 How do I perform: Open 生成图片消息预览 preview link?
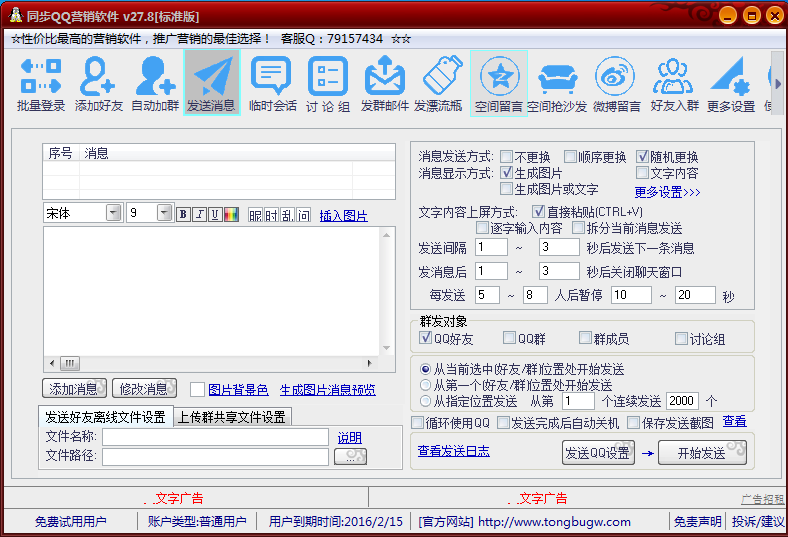[328, 389]
